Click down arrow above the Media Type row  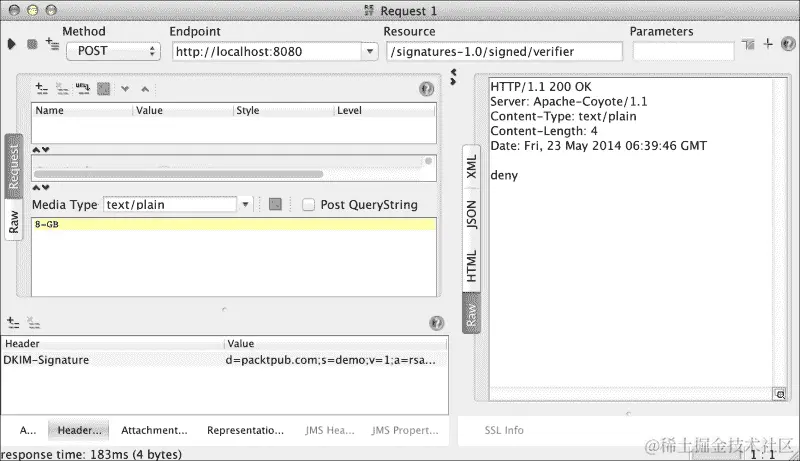(x=45, y=188)
